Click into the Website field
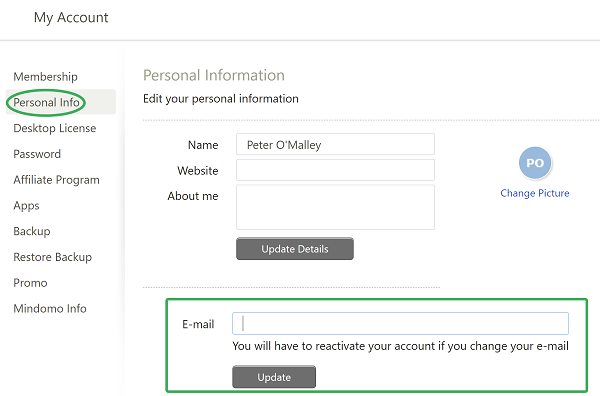The width and height of the screenshot is (600, 396). [x=335, y=170]
